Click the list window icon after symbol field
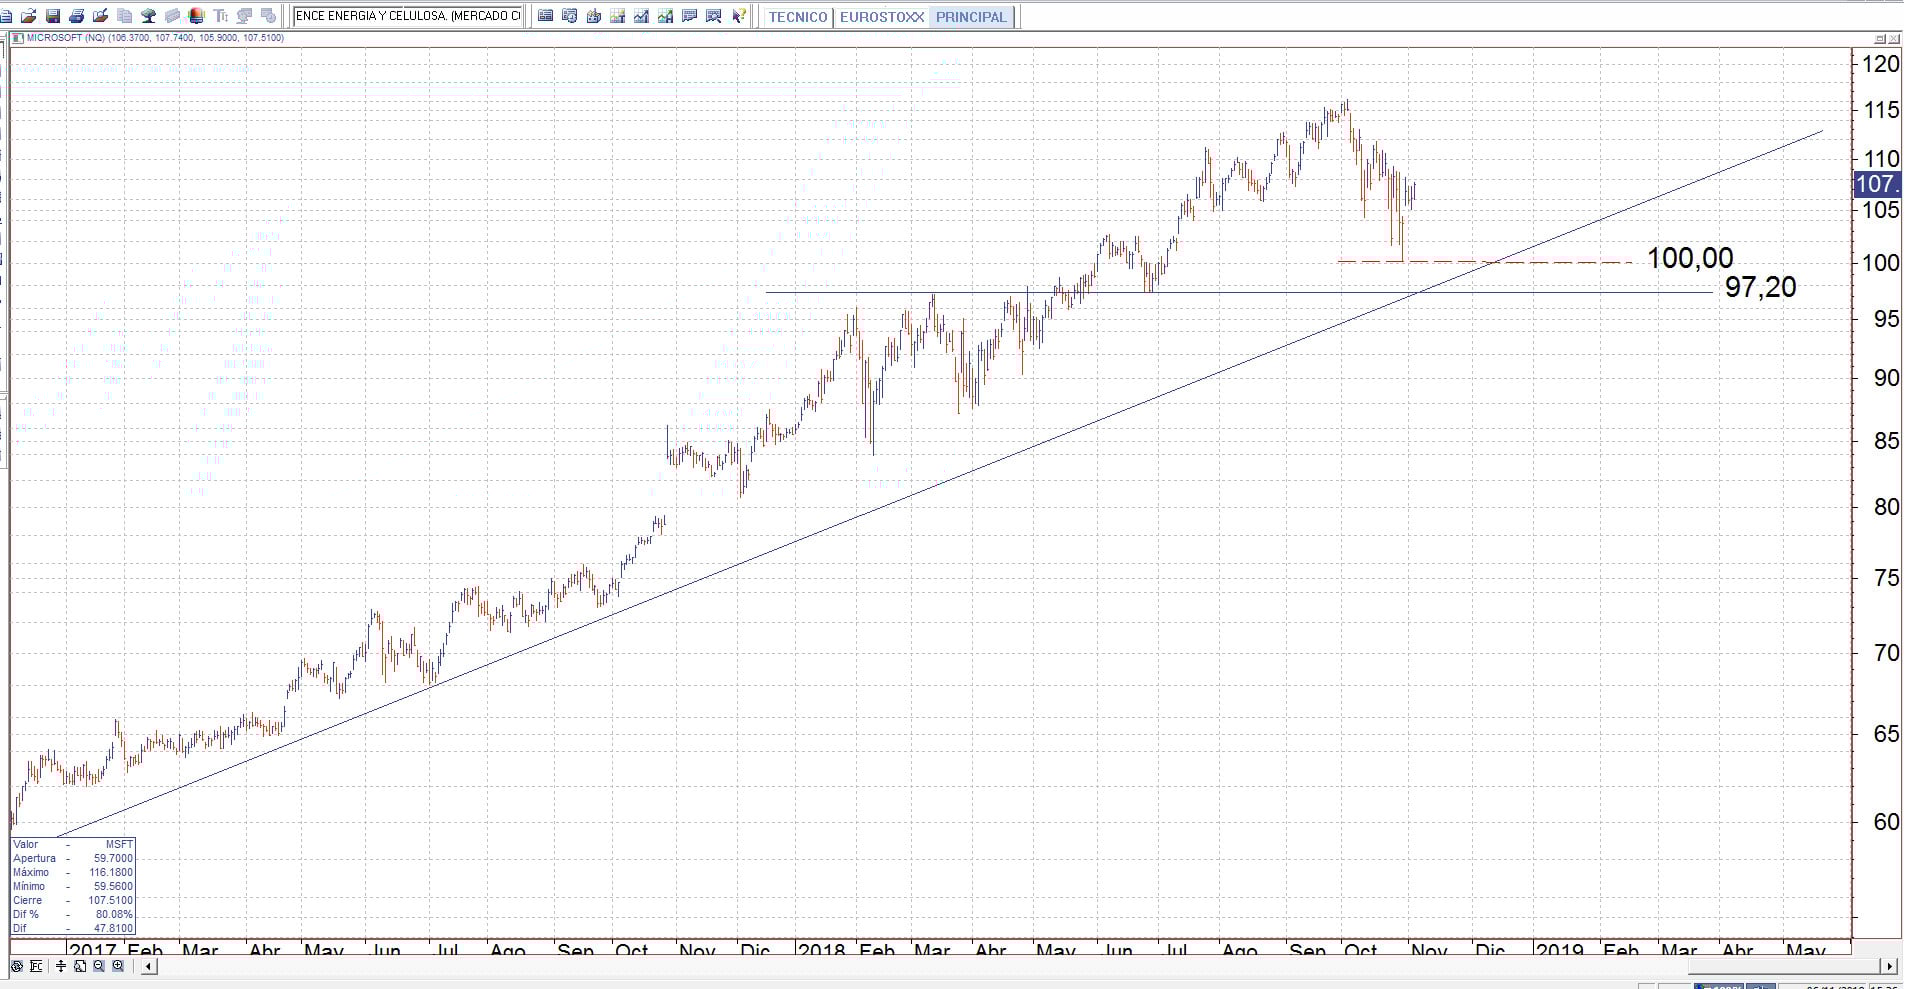Screen dimensions: 1912x989 point(545,16)
